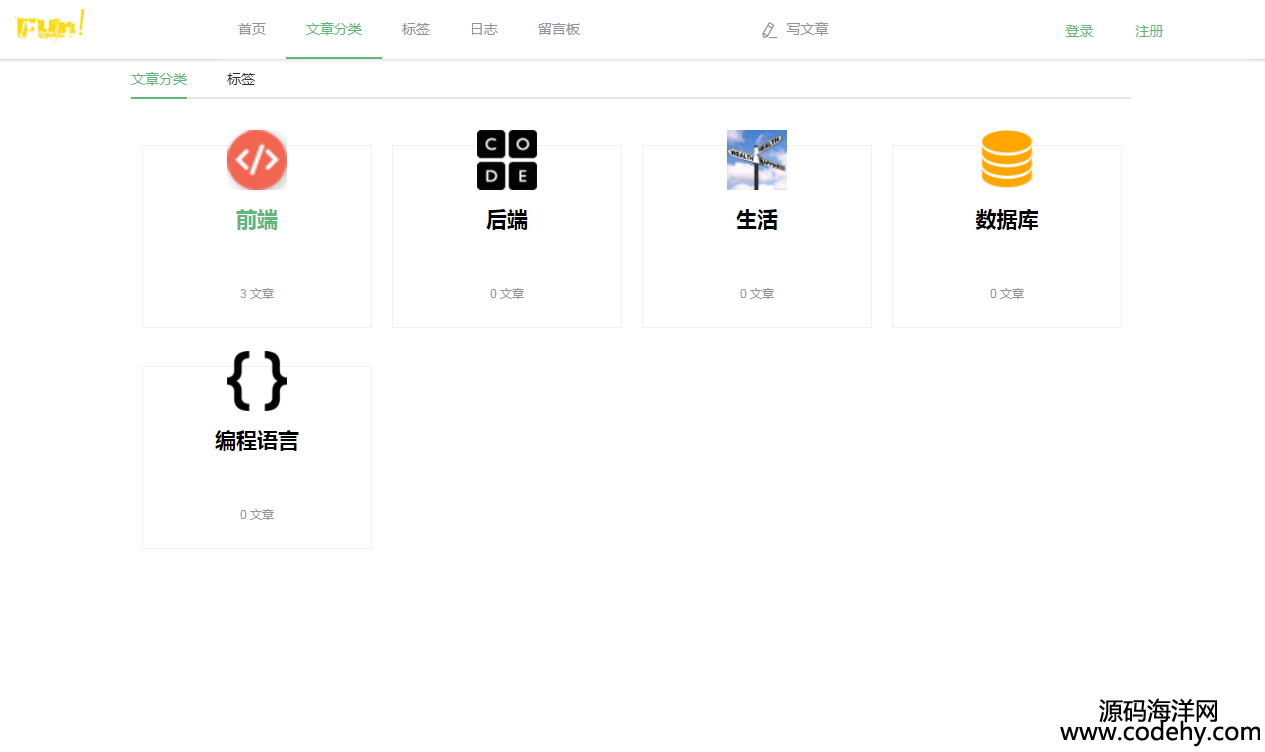Open the 留言板 message board
The height and width of the screenshot is (752, 1265).
pos(559,30)
